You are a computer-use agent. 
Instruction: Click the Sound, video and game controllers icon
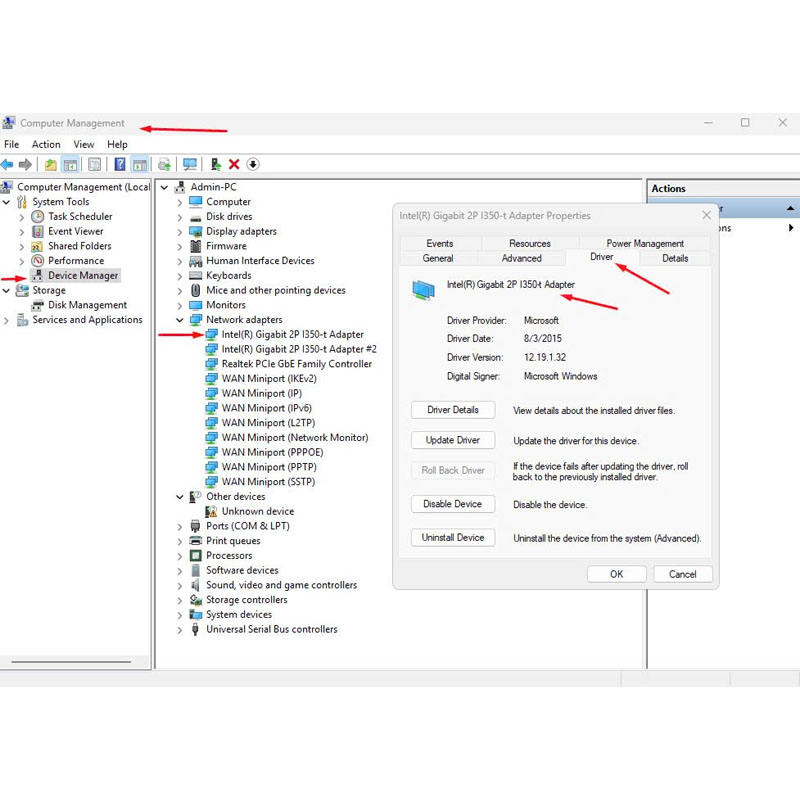tap(195, 585)
